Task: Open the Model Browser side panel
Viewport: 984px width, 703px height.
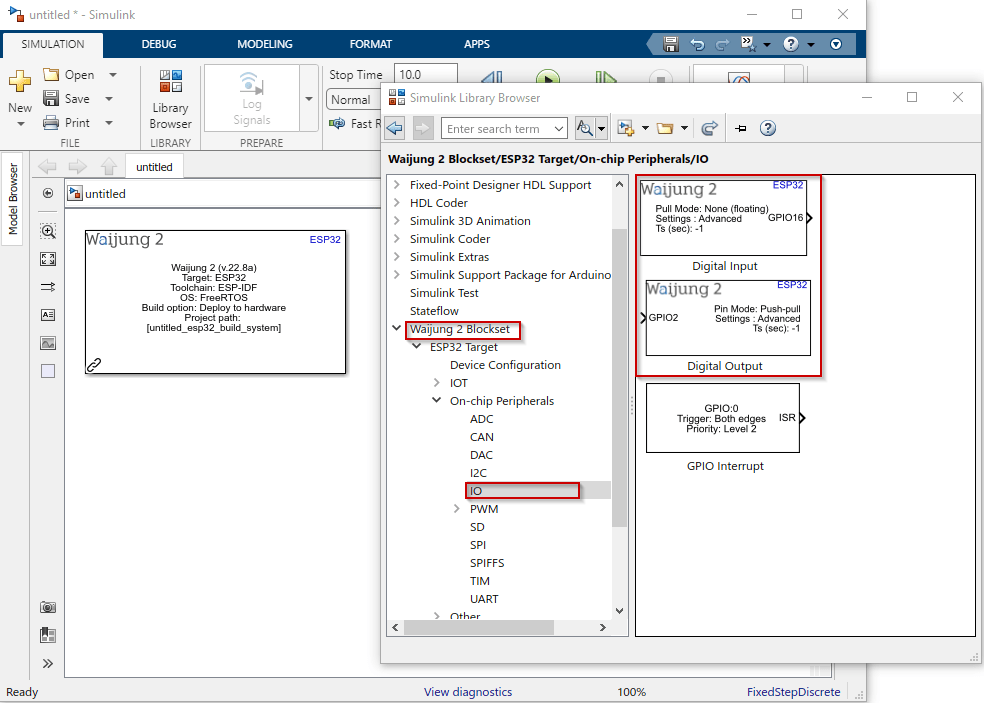Action: pyautogui.click(x=13, y=199)
